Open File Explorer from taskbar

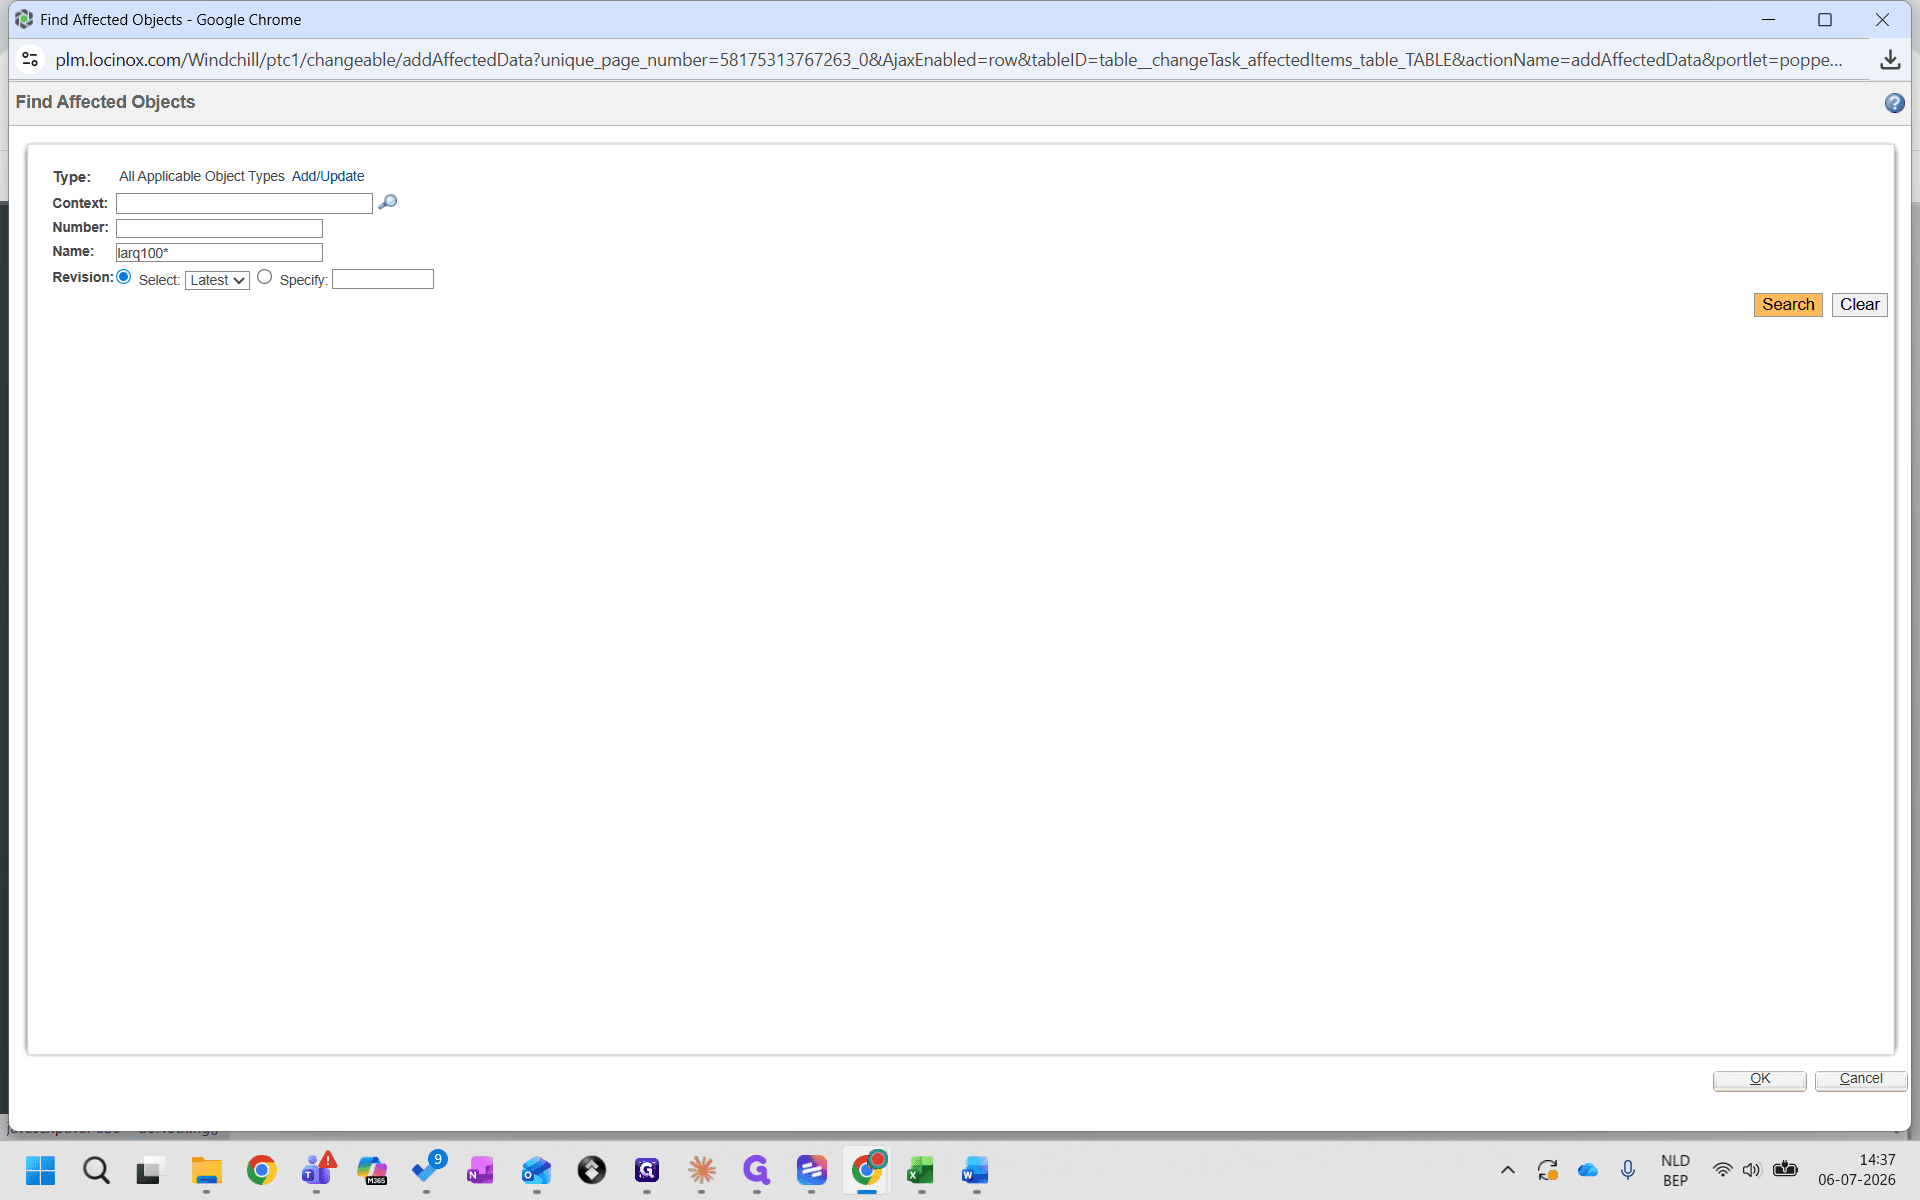[x=206, y=1170]
